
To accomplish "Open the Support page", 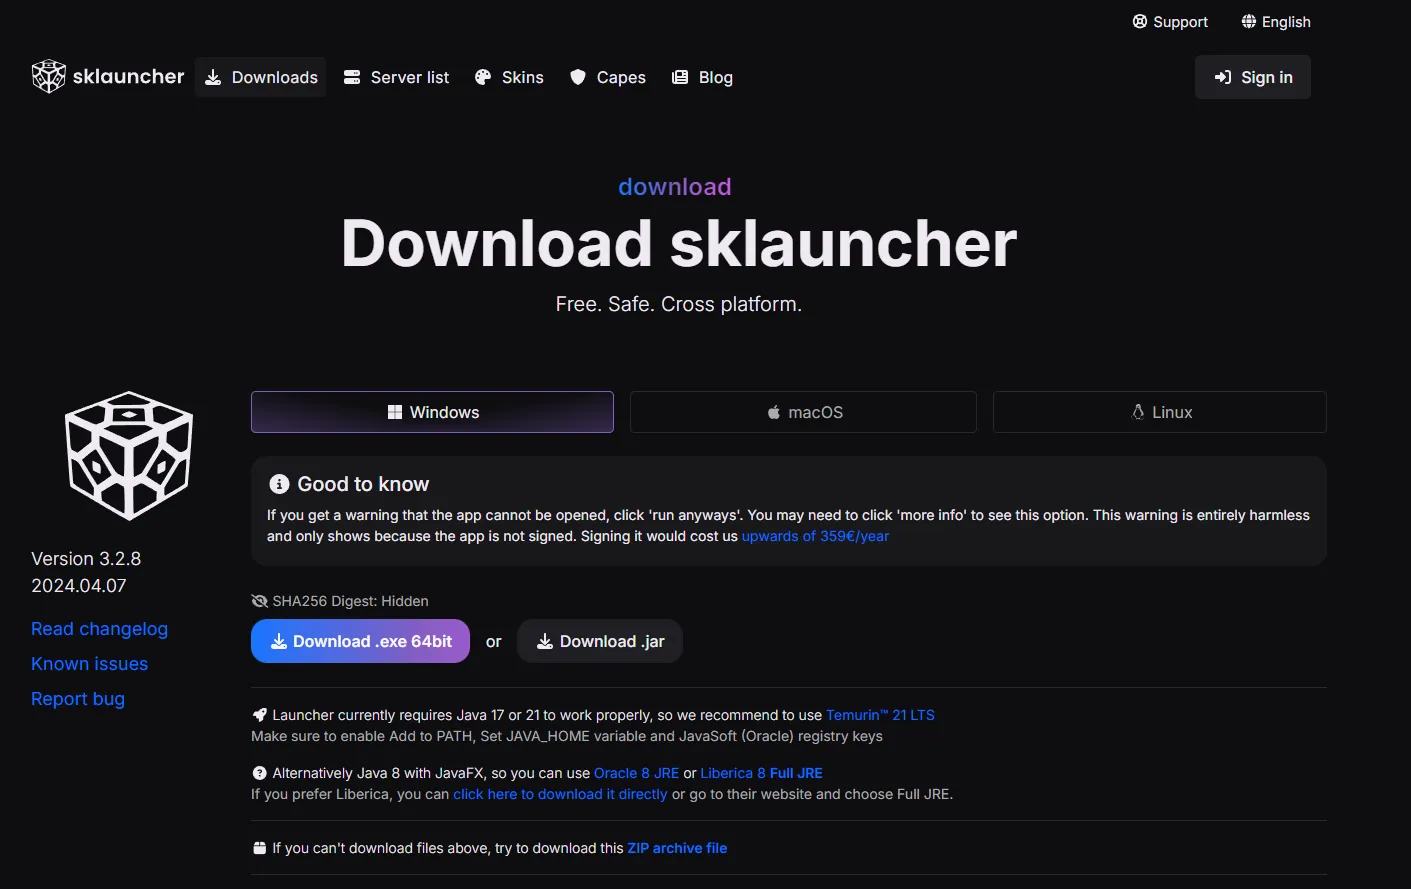I will pos(1169,22).
